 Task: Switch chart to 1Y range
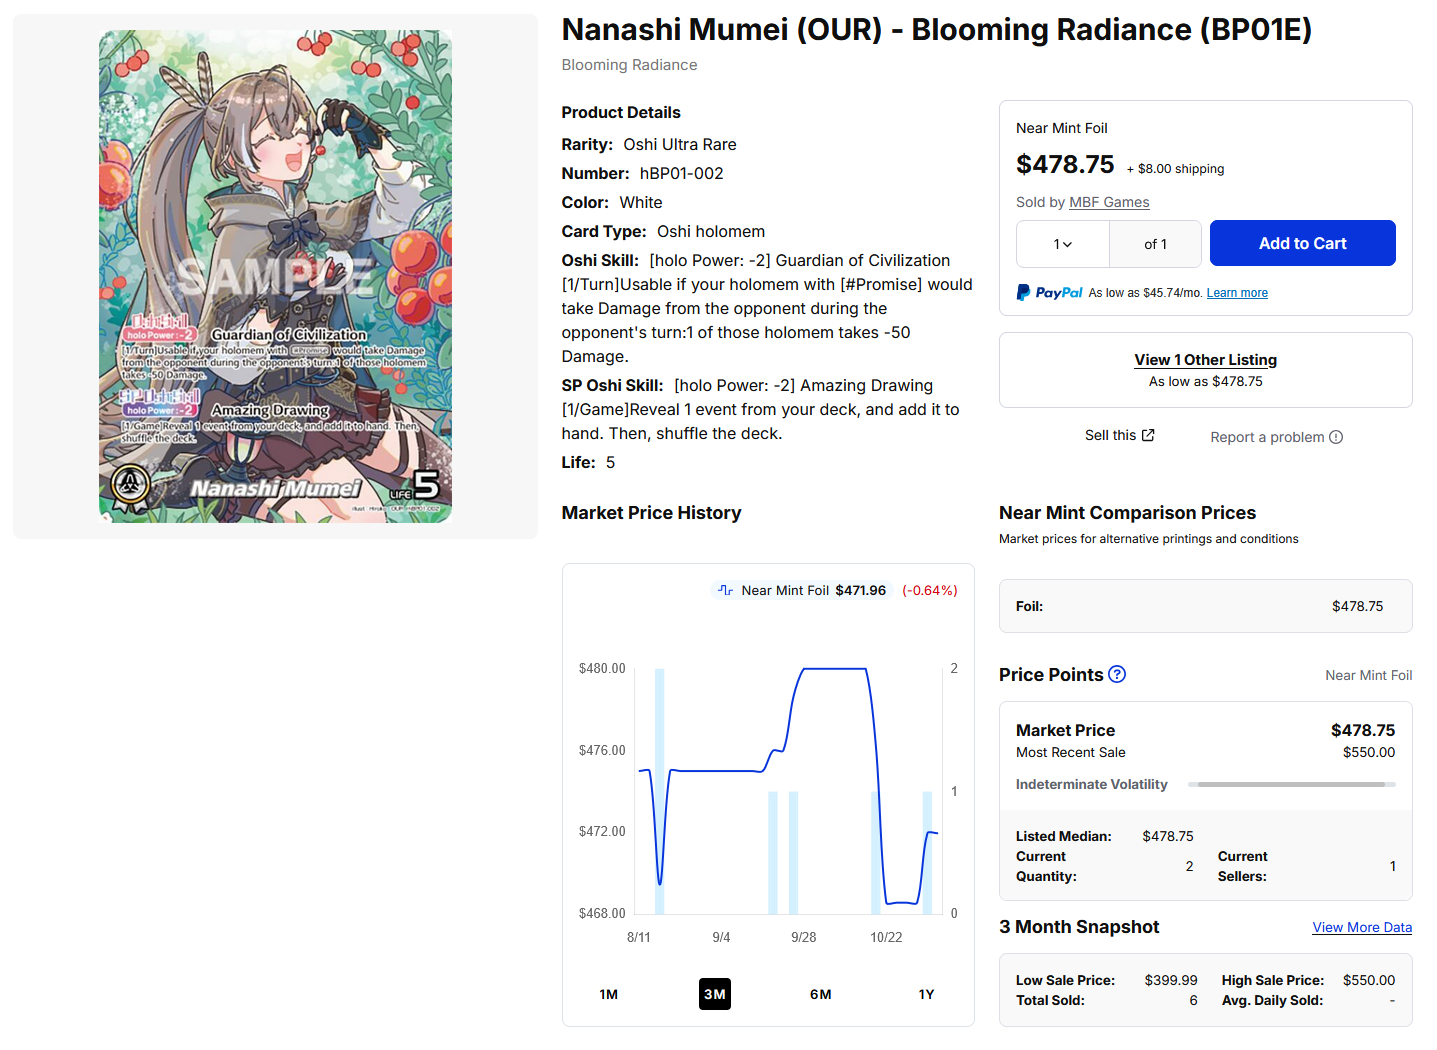coord(927,994)
